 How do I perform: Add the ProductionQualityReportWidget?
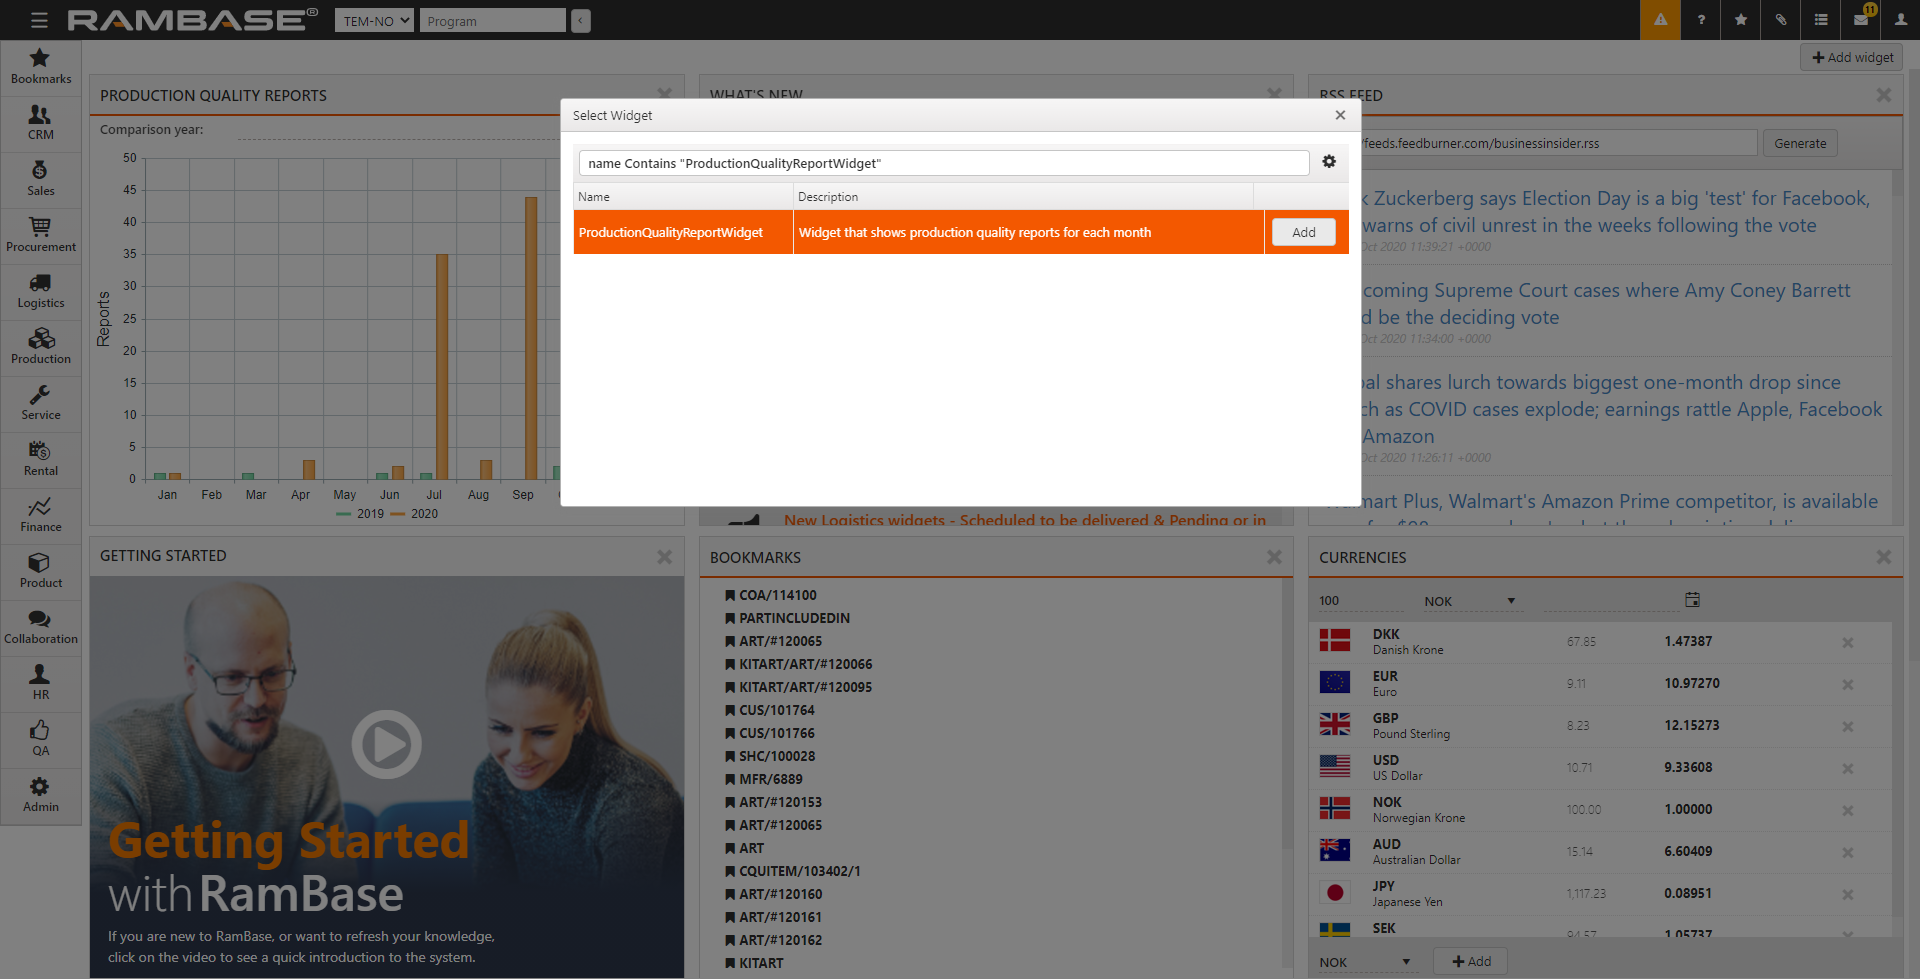tap(1303, 232)
